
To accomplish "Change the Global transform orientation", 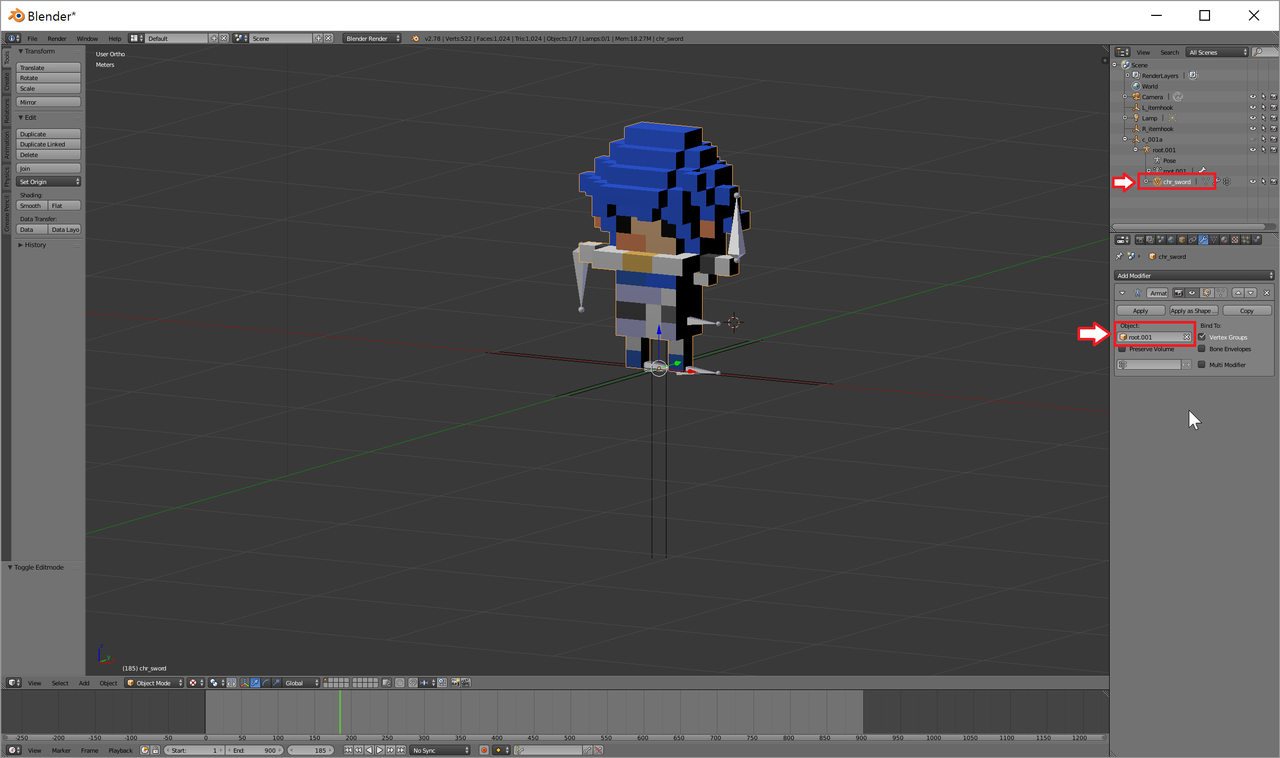I will [301, 683].
